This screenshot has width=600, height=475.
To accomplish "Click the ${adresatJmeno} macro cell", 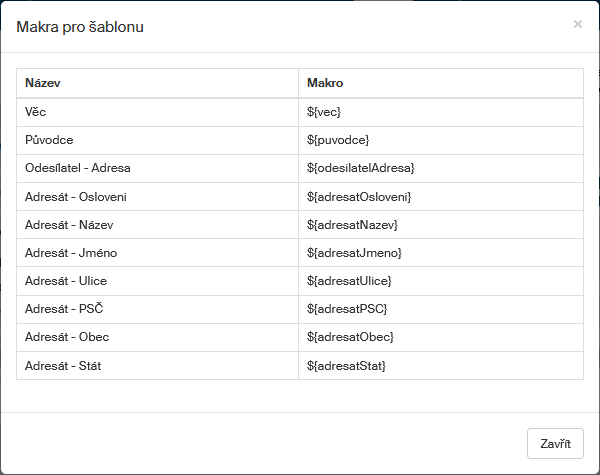I will 354,252.
